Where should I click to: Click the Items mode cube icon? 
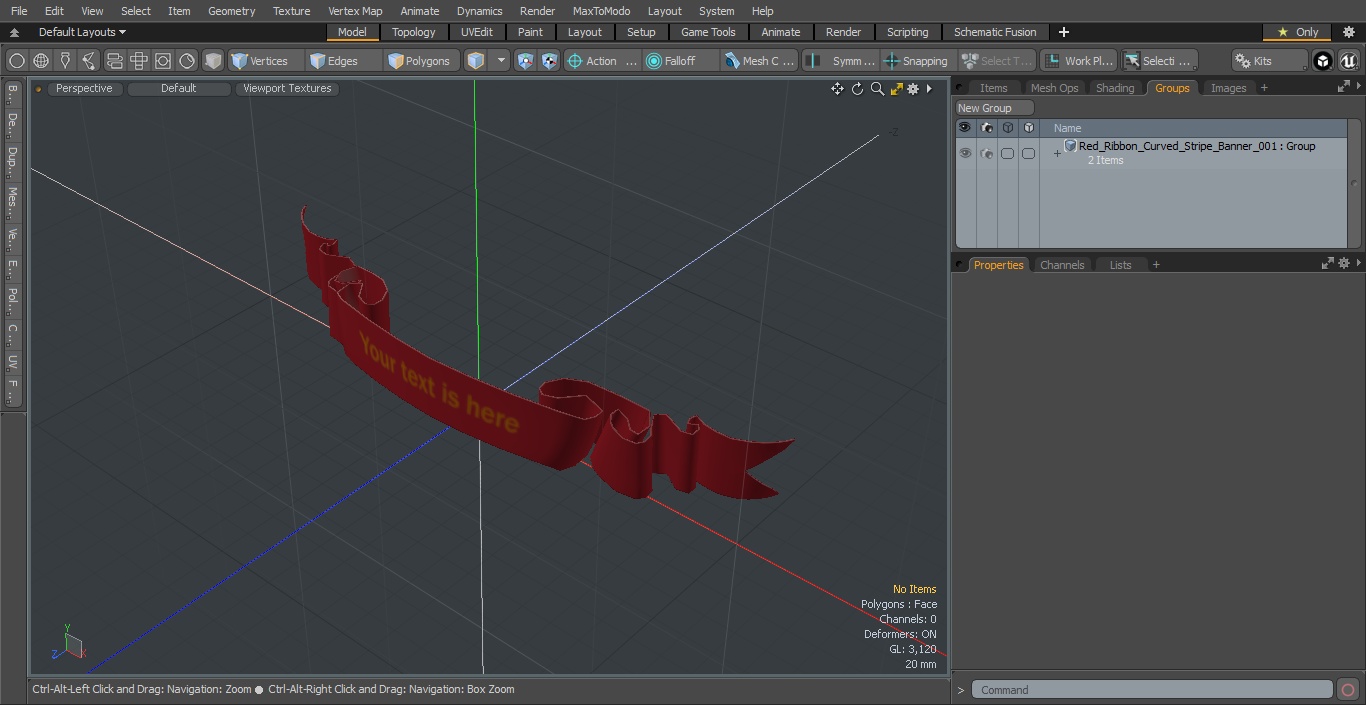pos(476,61)
